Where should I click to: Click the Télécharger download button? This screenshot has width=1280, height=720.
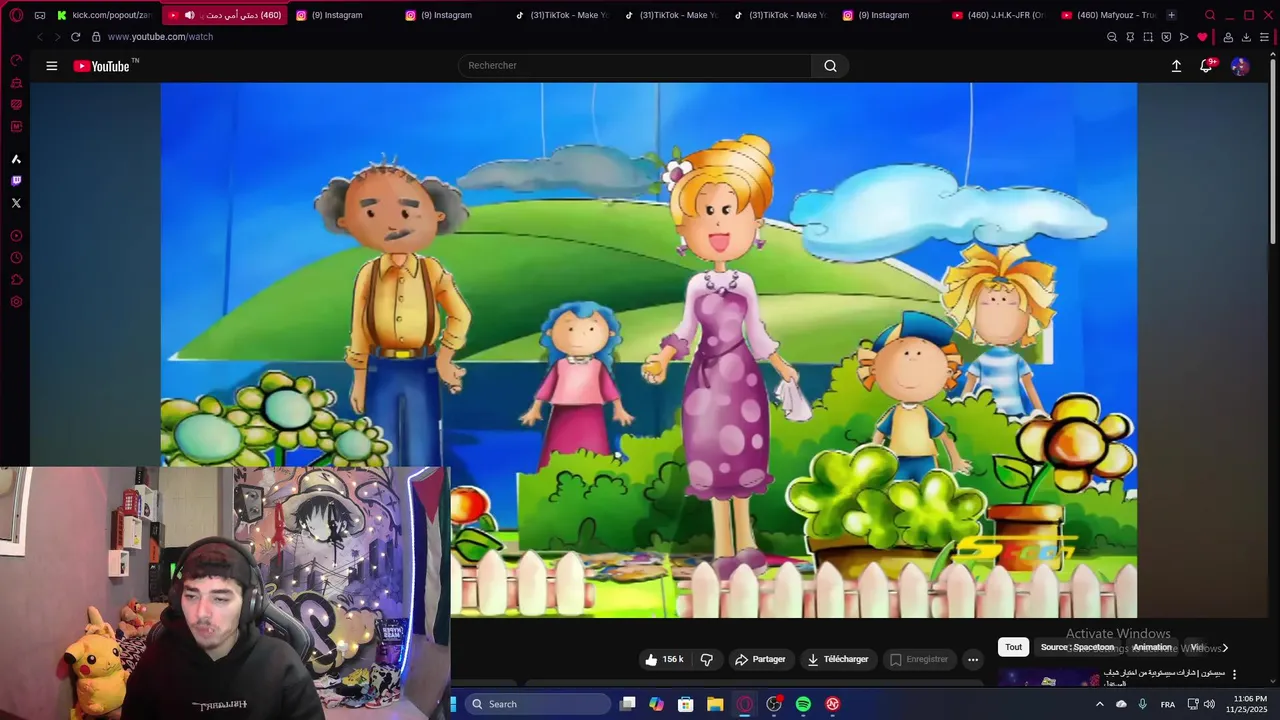838,660
